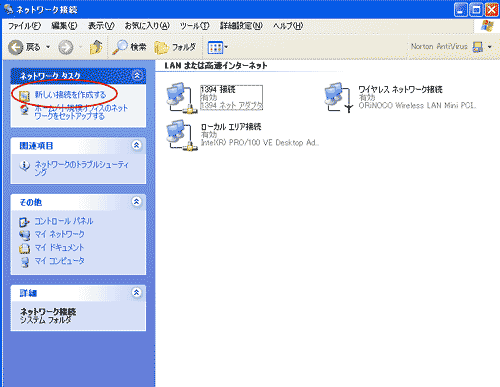Image resolution: width=500 pixels, height=387 pixels.
Task: Select the ワイヤレス ネットワーク接続 icon
Action: tap(339, 98)
